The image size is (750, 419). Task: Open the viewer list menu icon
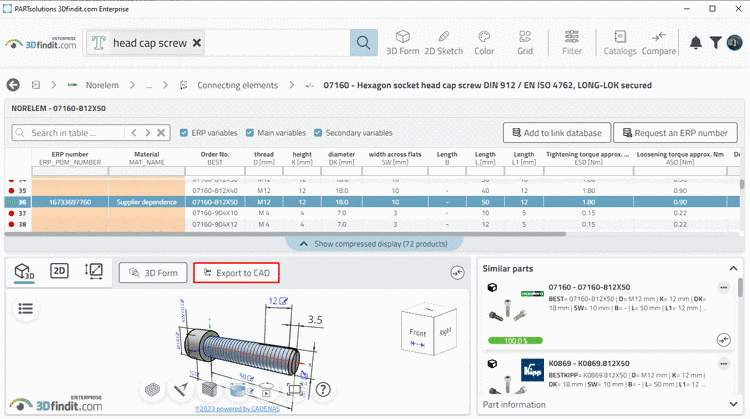[25, 309]
